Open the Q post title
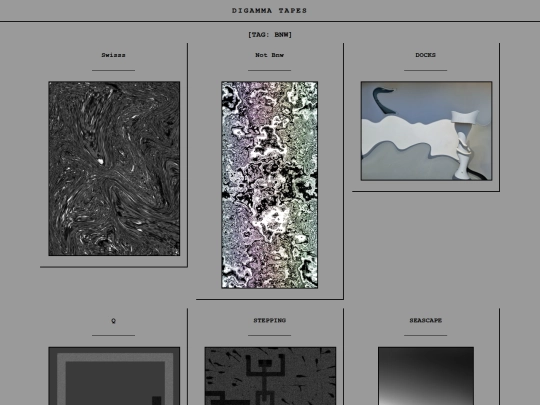 113,321
